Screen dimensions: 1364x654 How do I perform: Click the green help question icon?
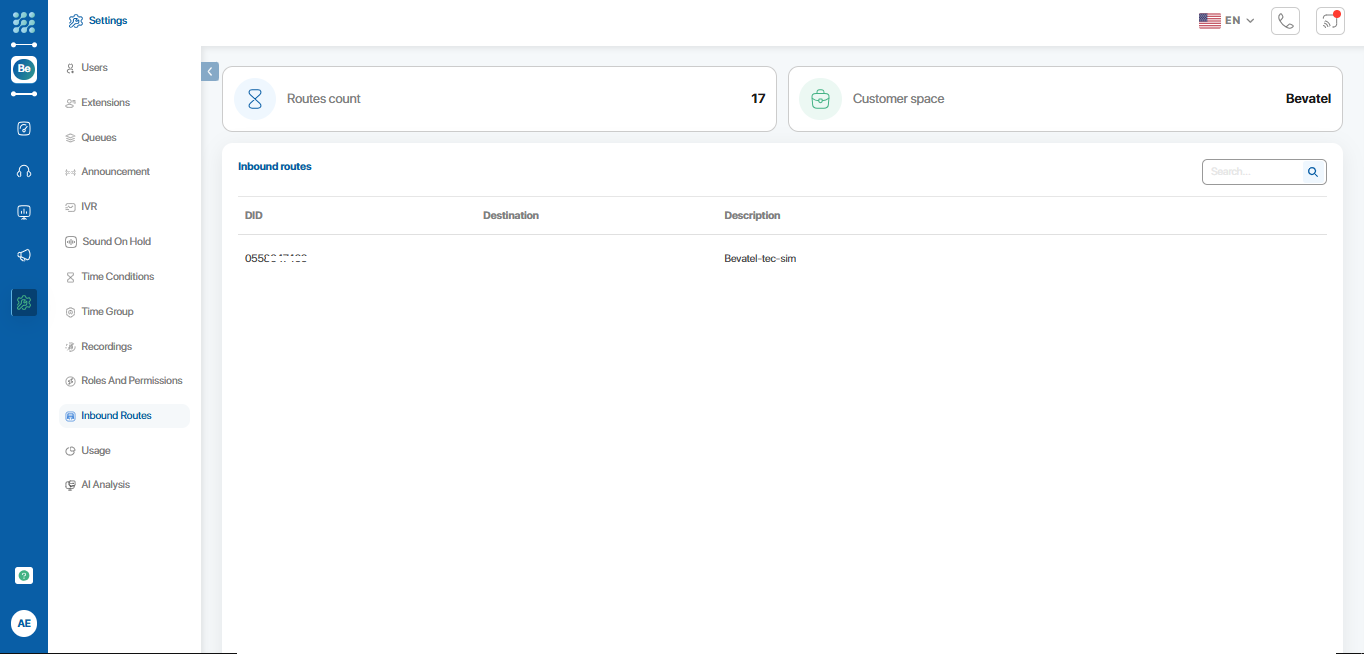click(24, 575)
